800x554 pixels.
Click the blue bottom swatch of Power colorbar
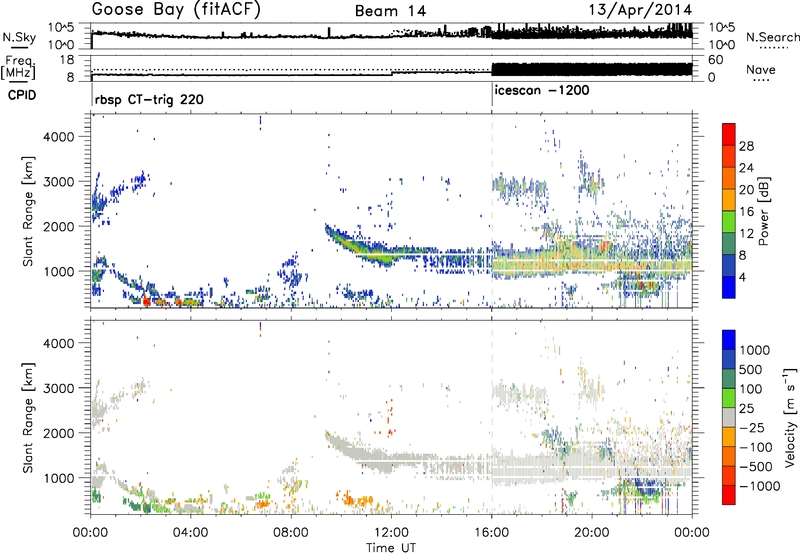[729, 287]
